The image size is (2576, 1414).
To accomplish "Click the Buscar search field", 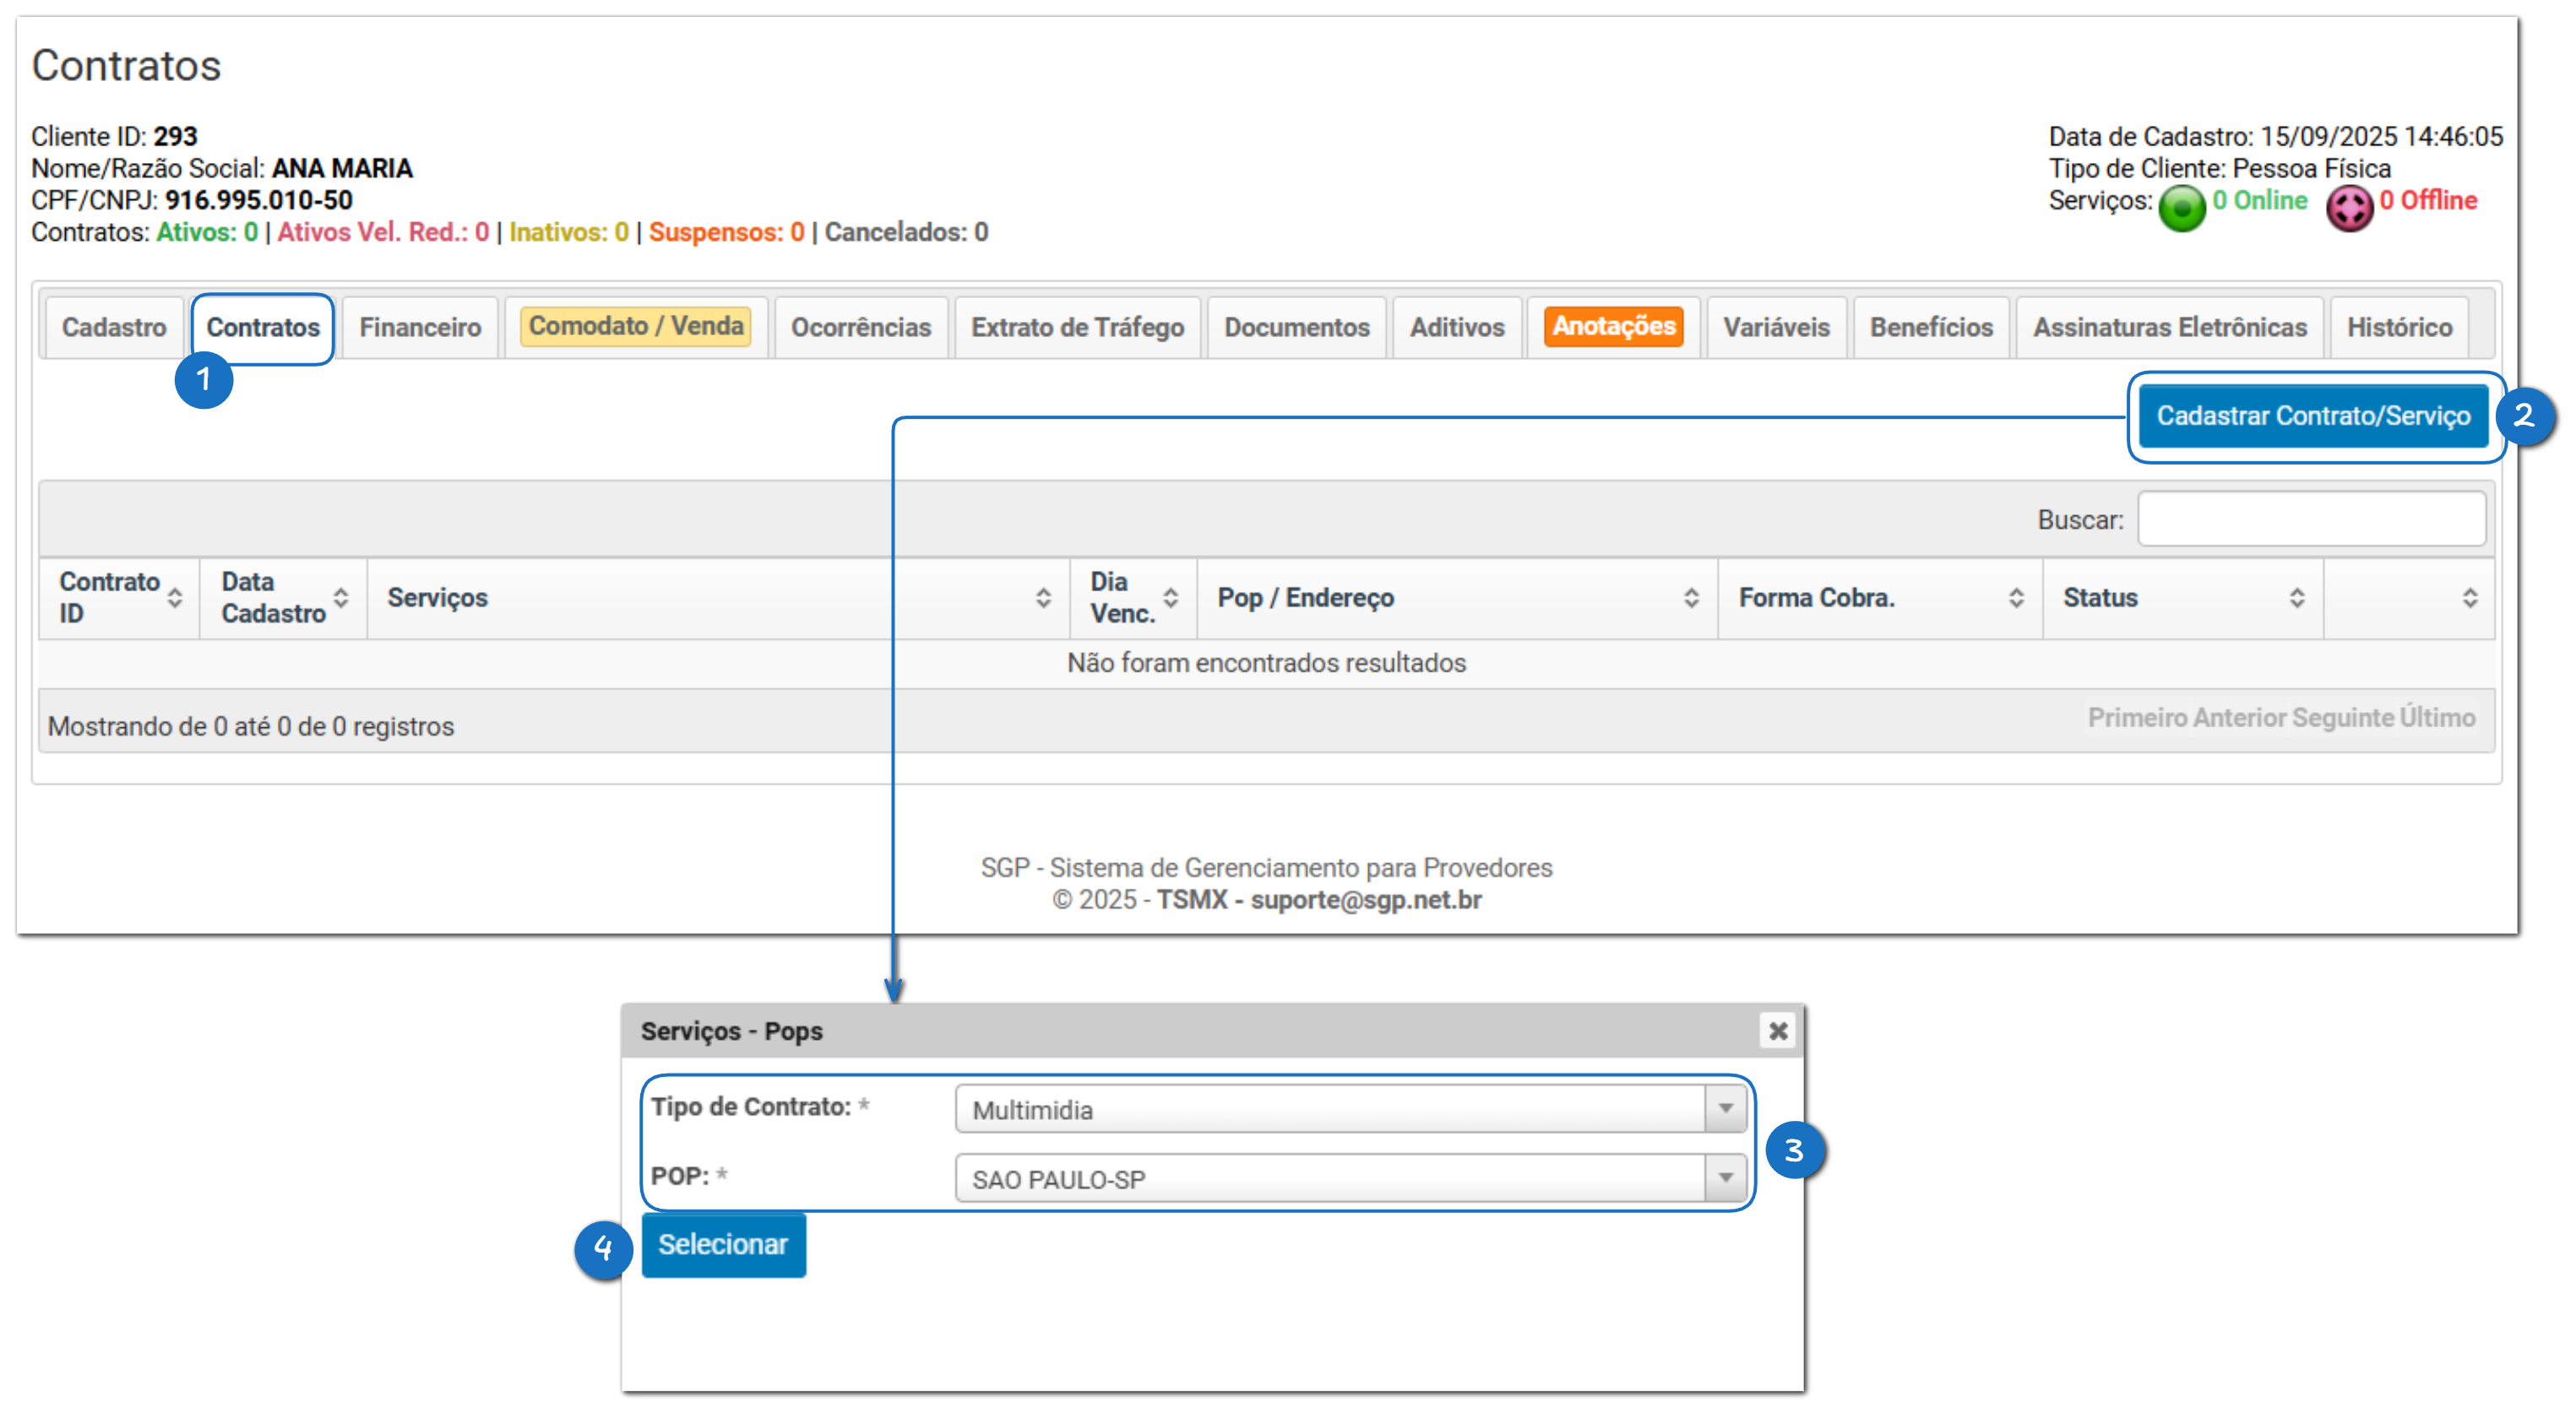I will pos(2311,519).
